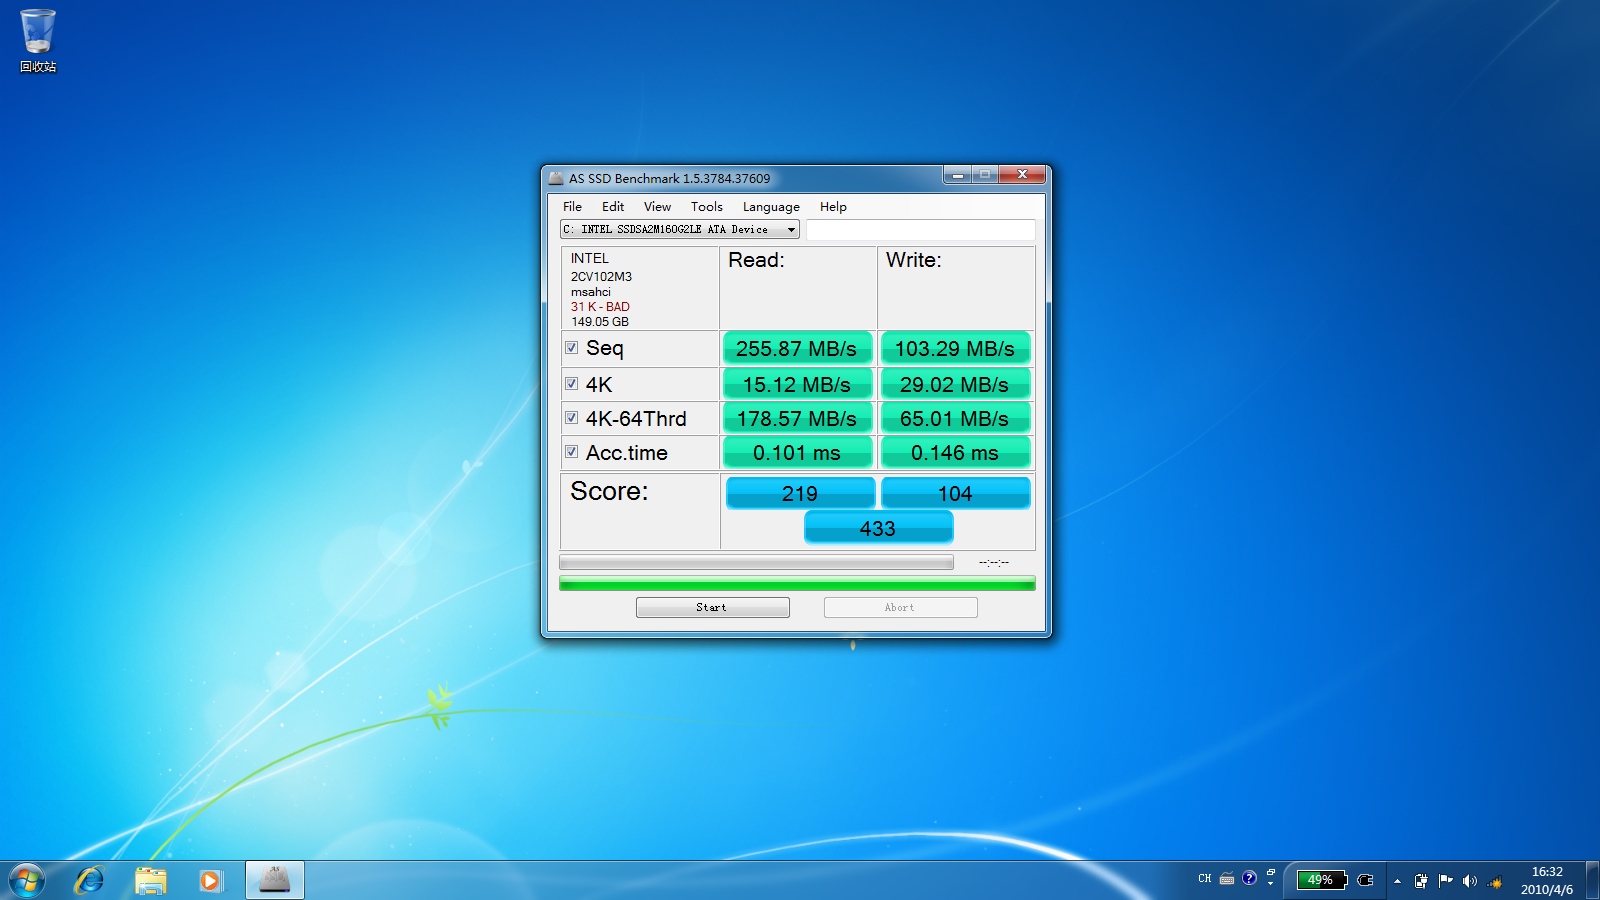This screenshot has width=1600, height=900.
Task: Open the Windows Start menu orb
Action: 27,881
